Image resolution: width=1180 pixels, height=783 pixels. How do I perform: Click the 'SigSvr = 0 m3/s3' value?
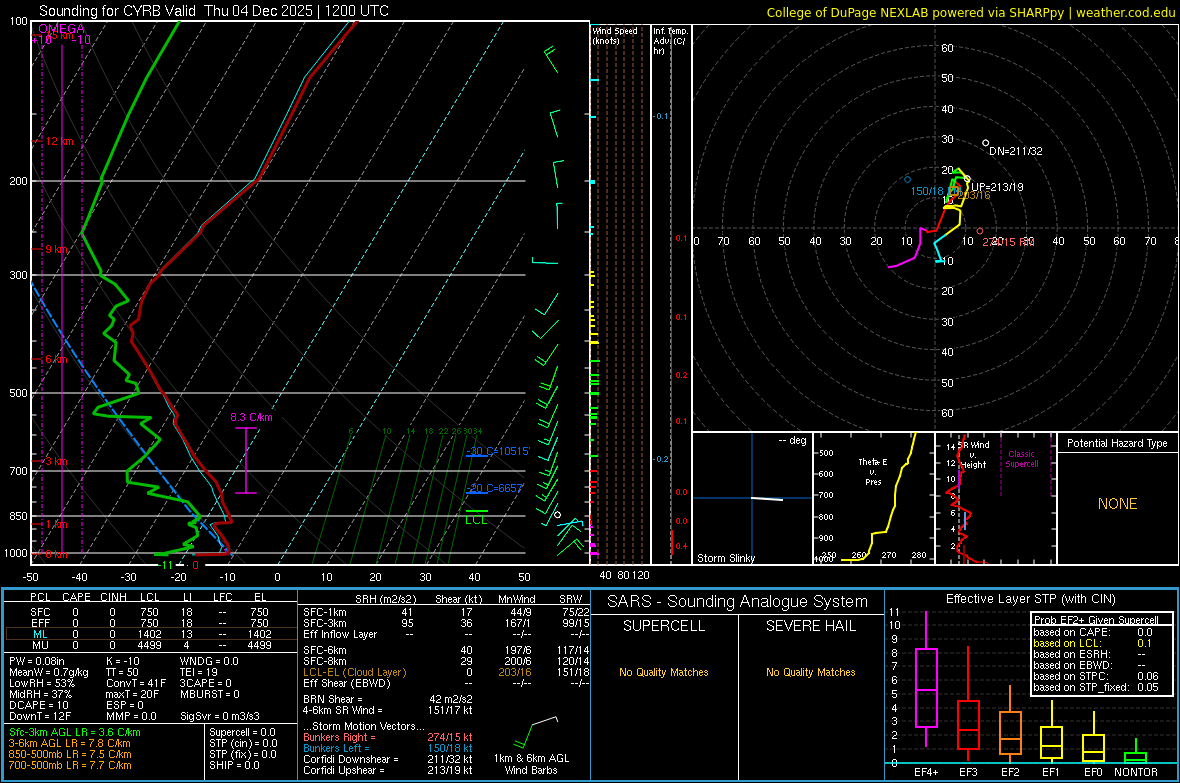point(220,716)
